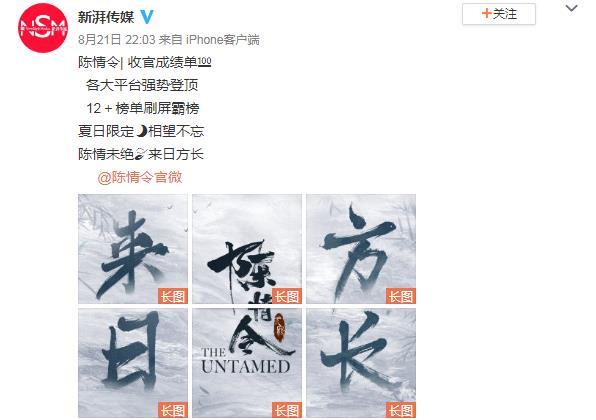Click the 8月21日 22:03 timestamp

[117, 40]
